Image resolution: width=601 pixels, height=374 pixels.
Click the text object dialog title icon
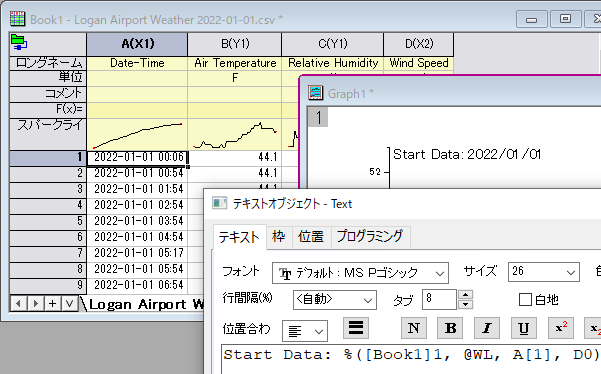pyautogui.click(x=220, y=203)
